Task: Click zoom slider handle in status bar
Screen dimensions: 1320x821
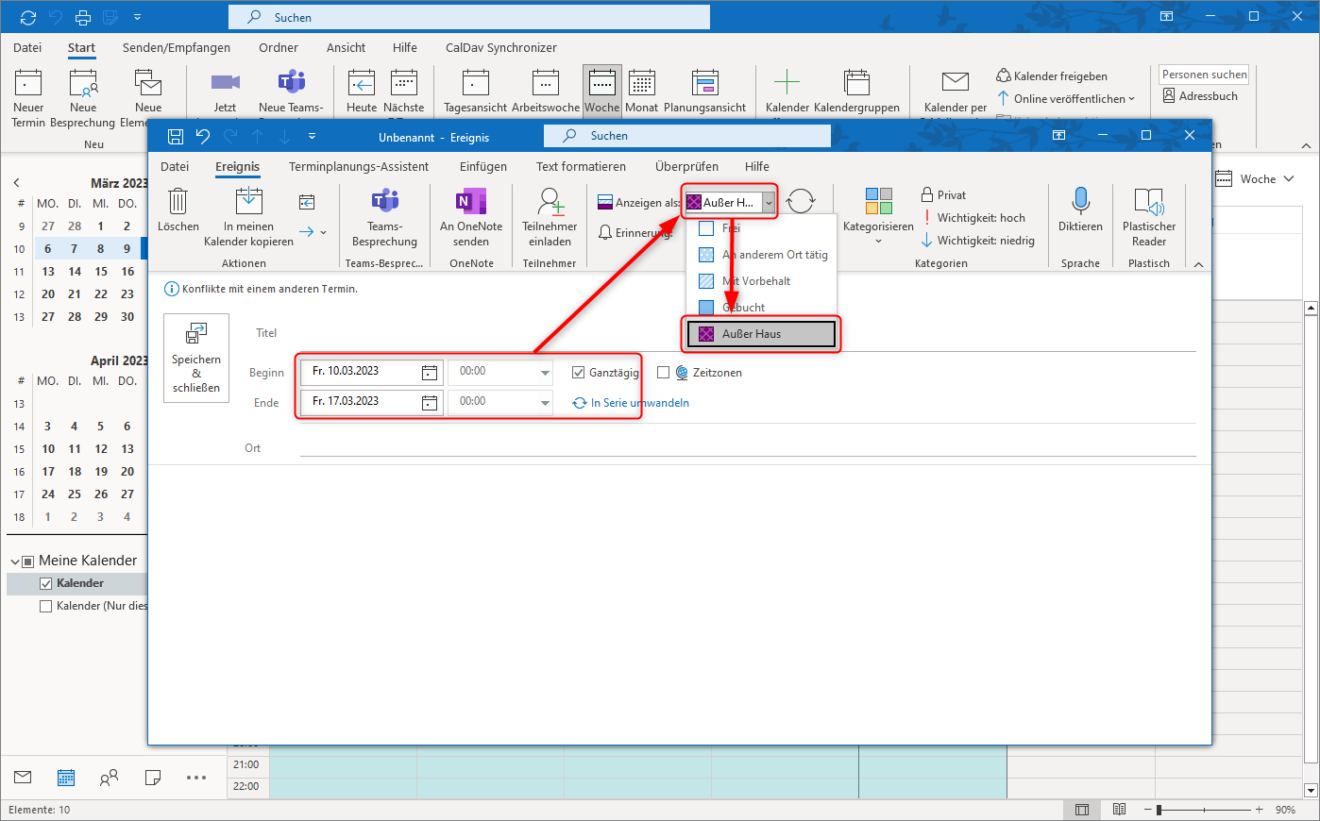Action: click(1158, 809)
